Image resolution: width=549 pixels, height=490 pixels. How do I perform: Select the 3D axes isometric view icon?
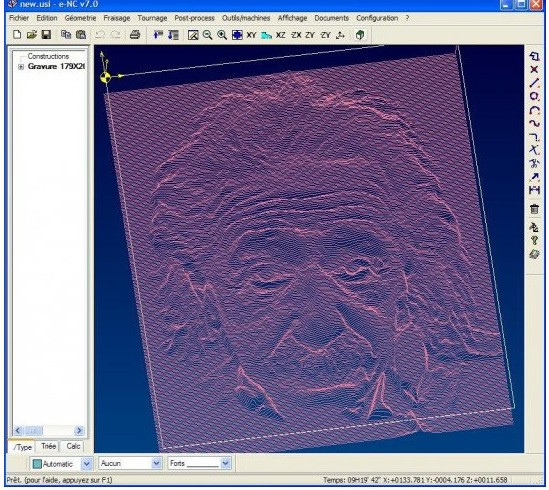pos(340,35)
